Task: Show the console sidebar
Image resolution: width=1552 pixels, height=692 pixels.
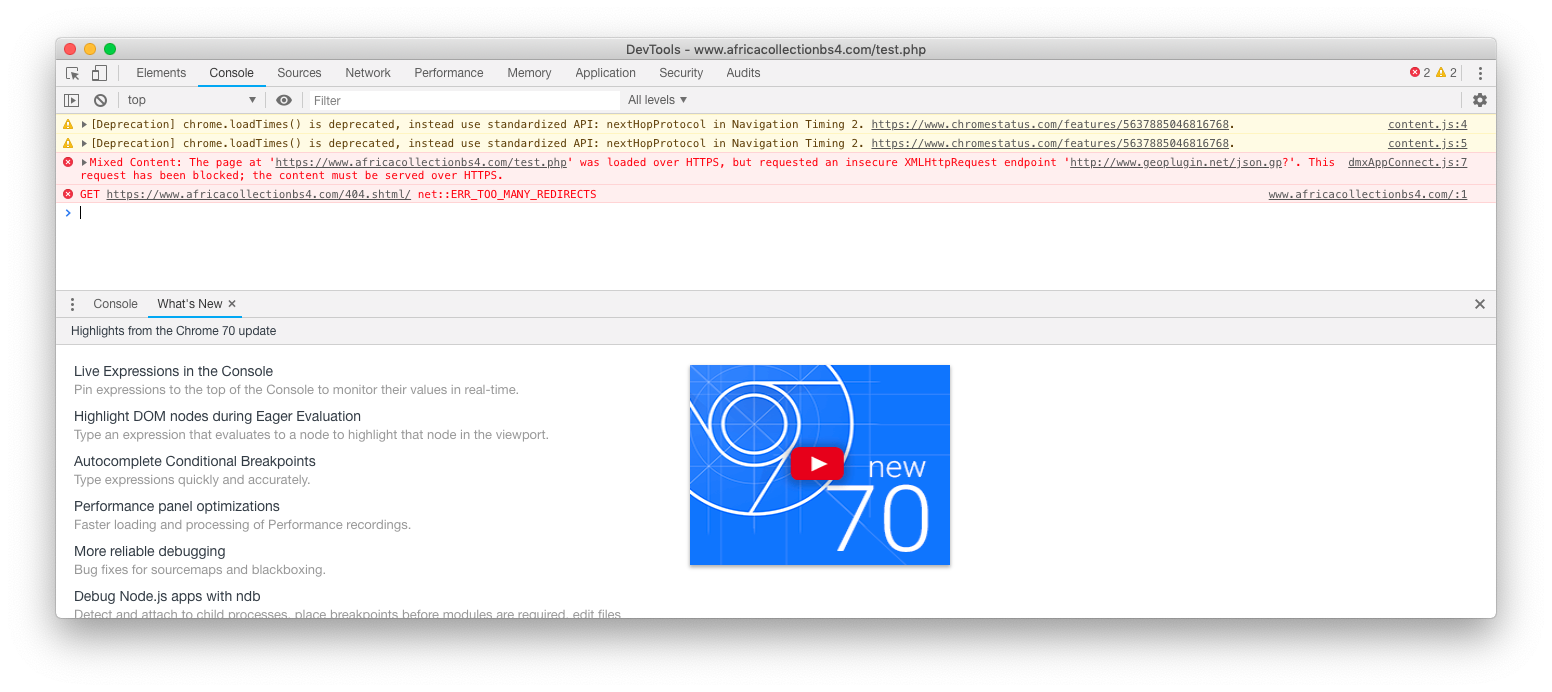Action: (x=71, y=100)
